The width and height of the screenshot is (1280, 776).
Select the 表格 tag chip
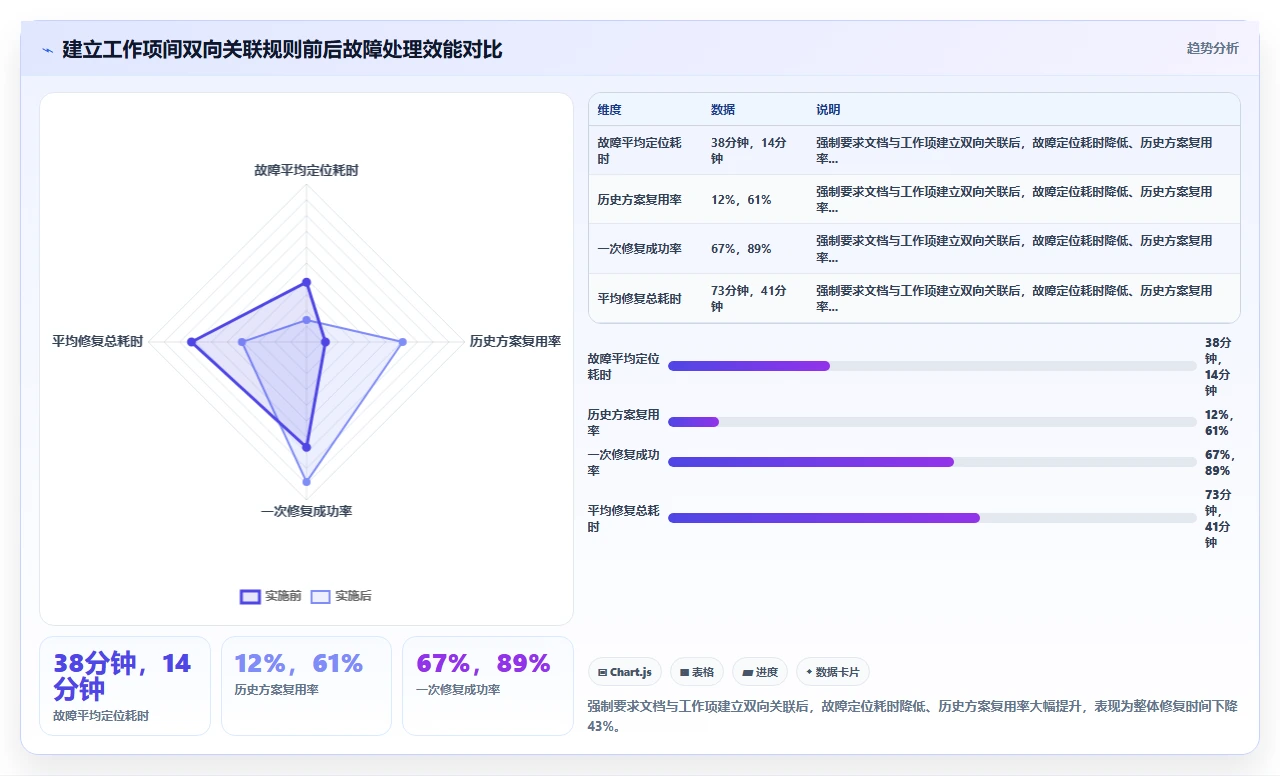(x=697, y=672)
